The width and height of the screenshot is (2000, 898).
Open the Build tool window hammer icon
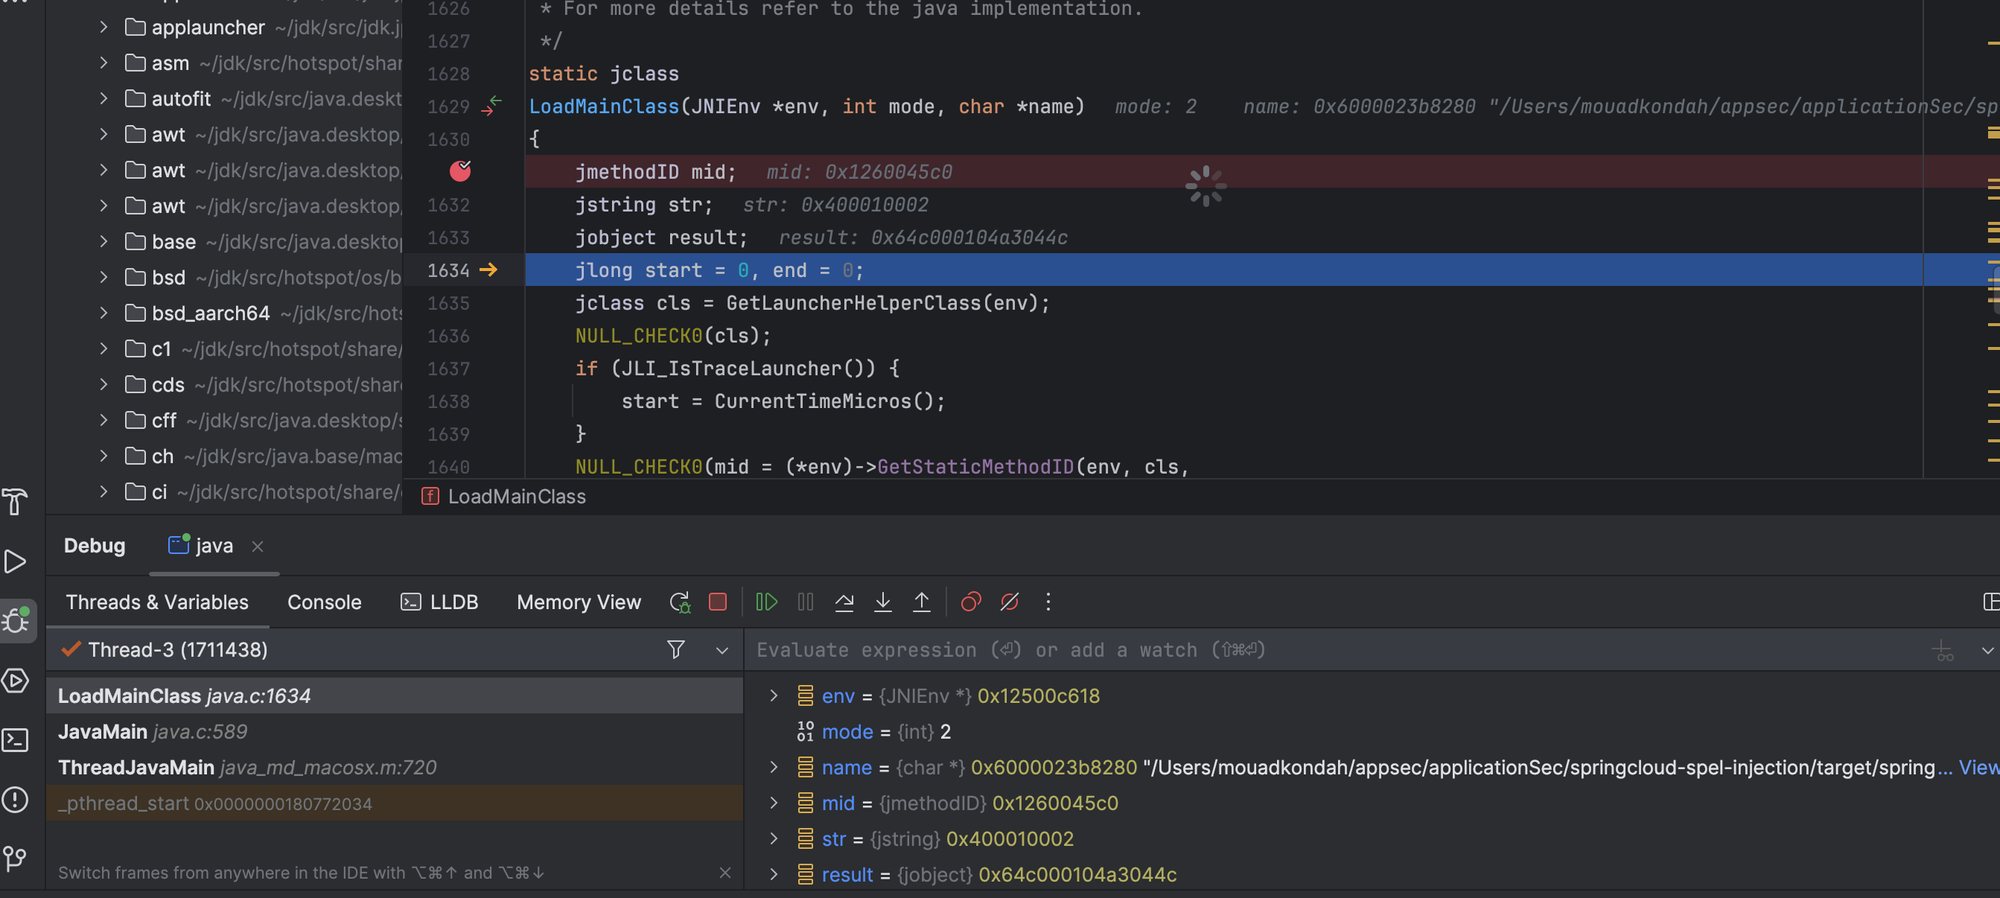(x=15, y=502)
